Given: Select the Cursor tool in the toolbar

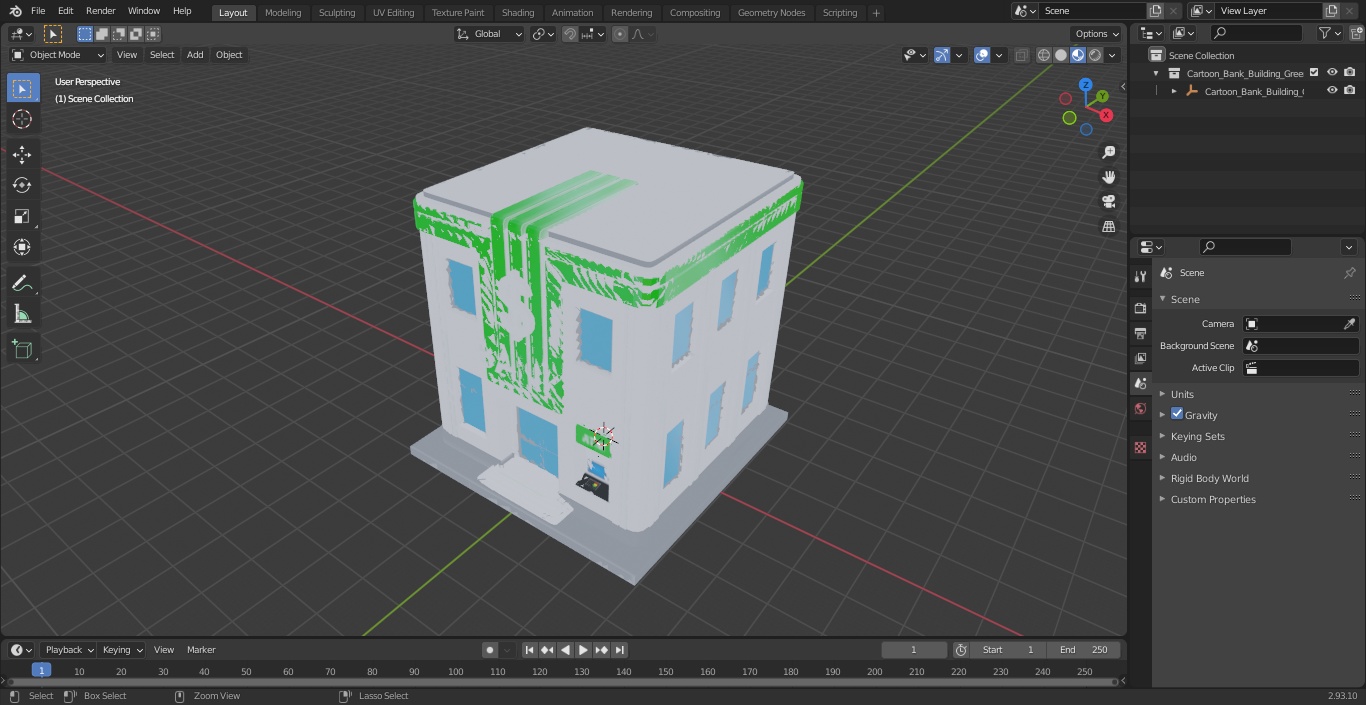Looking at the screenshot, I should tap(22, 120).
